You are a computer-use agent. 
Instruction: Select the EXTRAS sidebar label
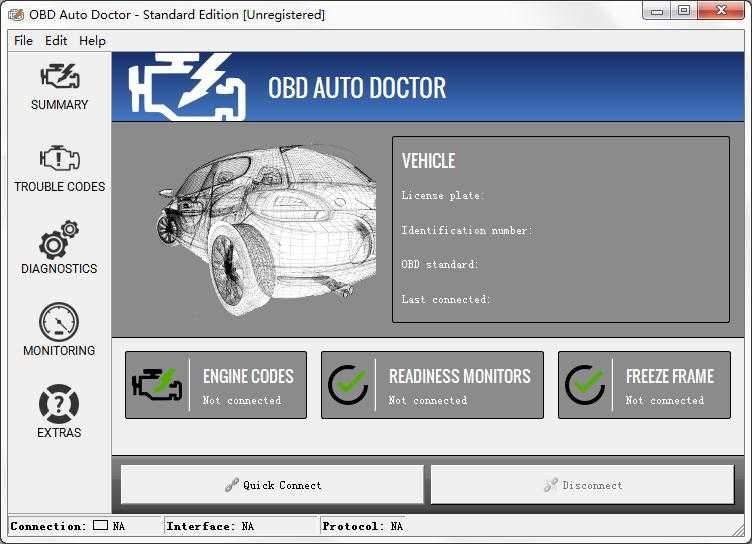point(59,433)
